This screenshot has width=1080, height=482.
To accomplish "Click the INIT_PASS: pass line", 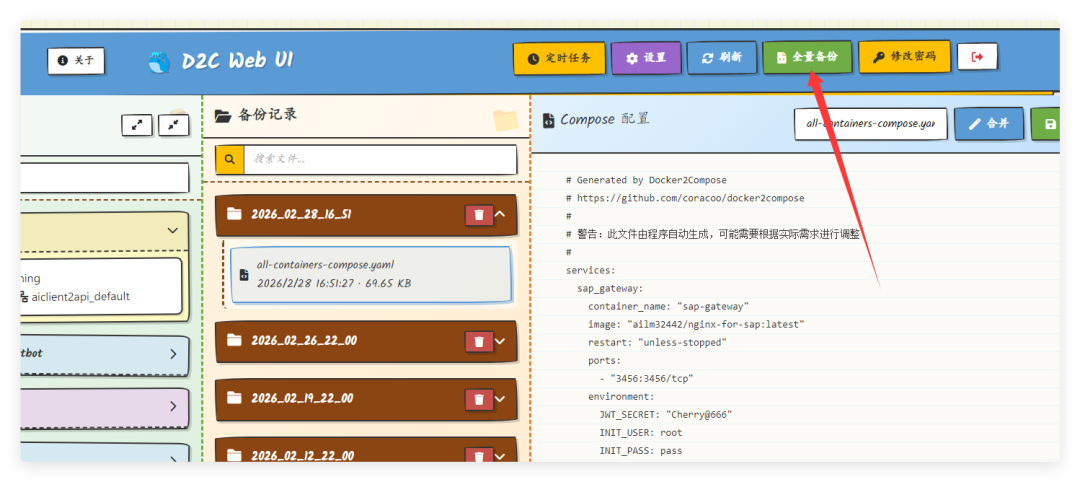I will 641,451.
